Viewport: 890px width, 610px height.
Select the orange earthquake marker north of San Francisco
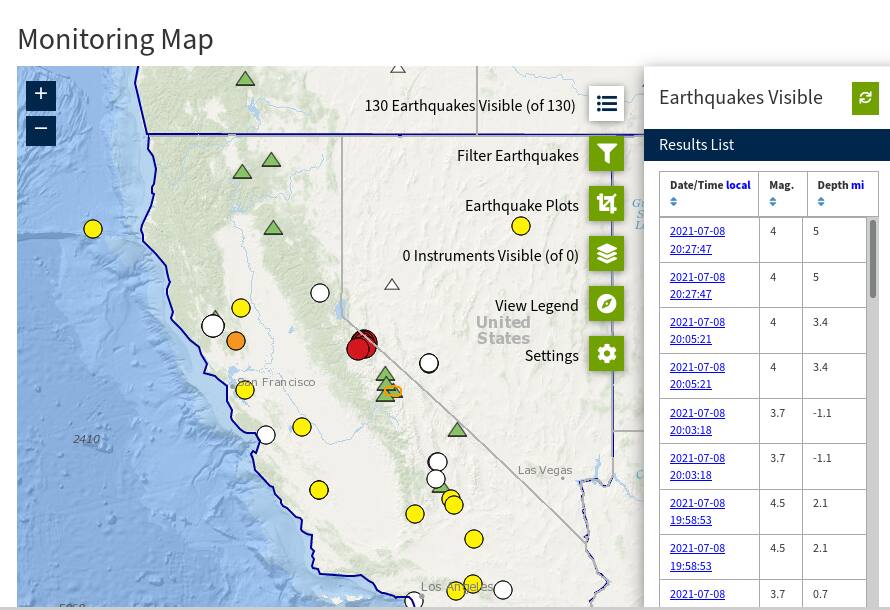[x=236, y=341]
